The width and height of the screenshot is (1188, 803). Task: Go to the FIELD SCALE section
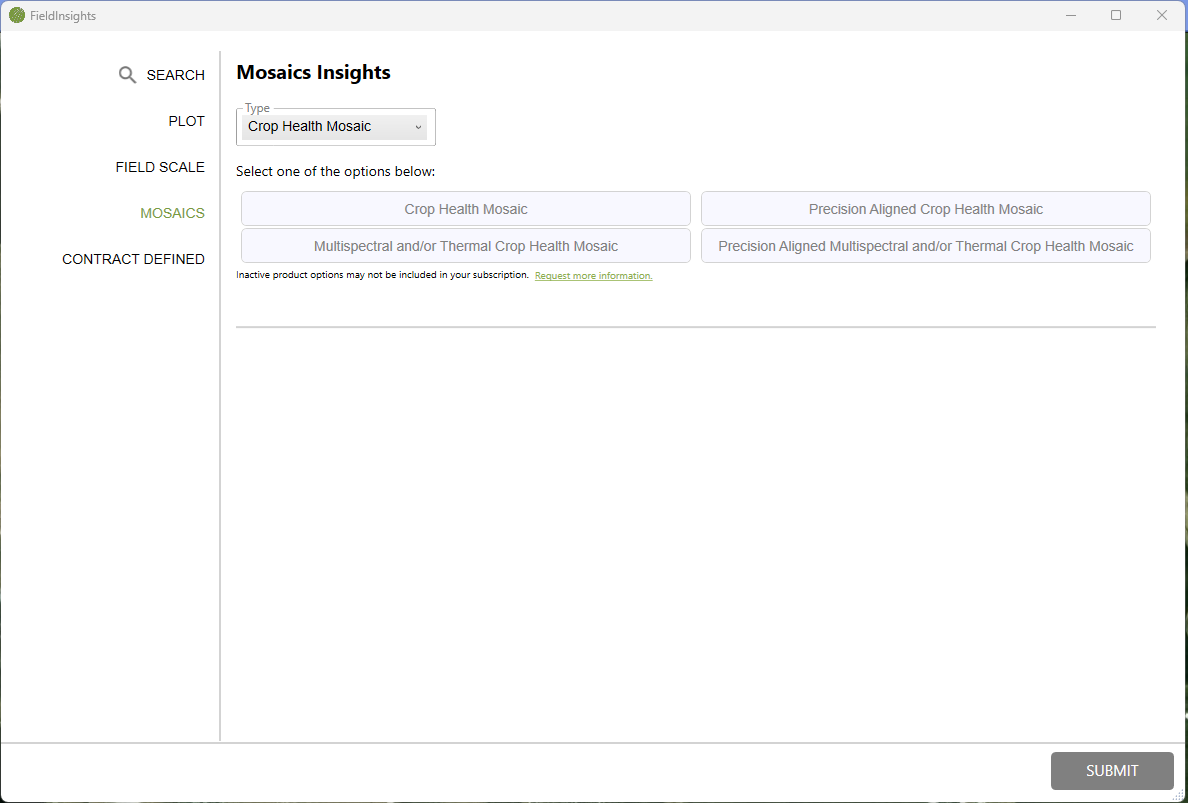[x=160, y=167]
